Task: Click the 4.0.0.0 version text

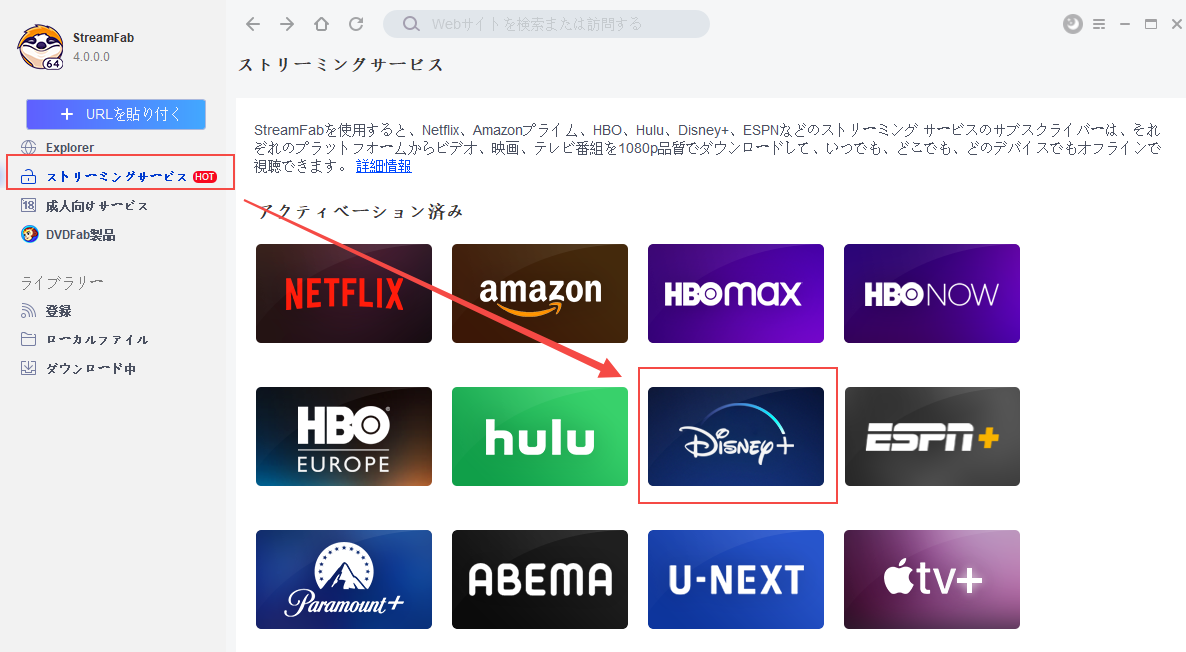Action: coord(92,57)
